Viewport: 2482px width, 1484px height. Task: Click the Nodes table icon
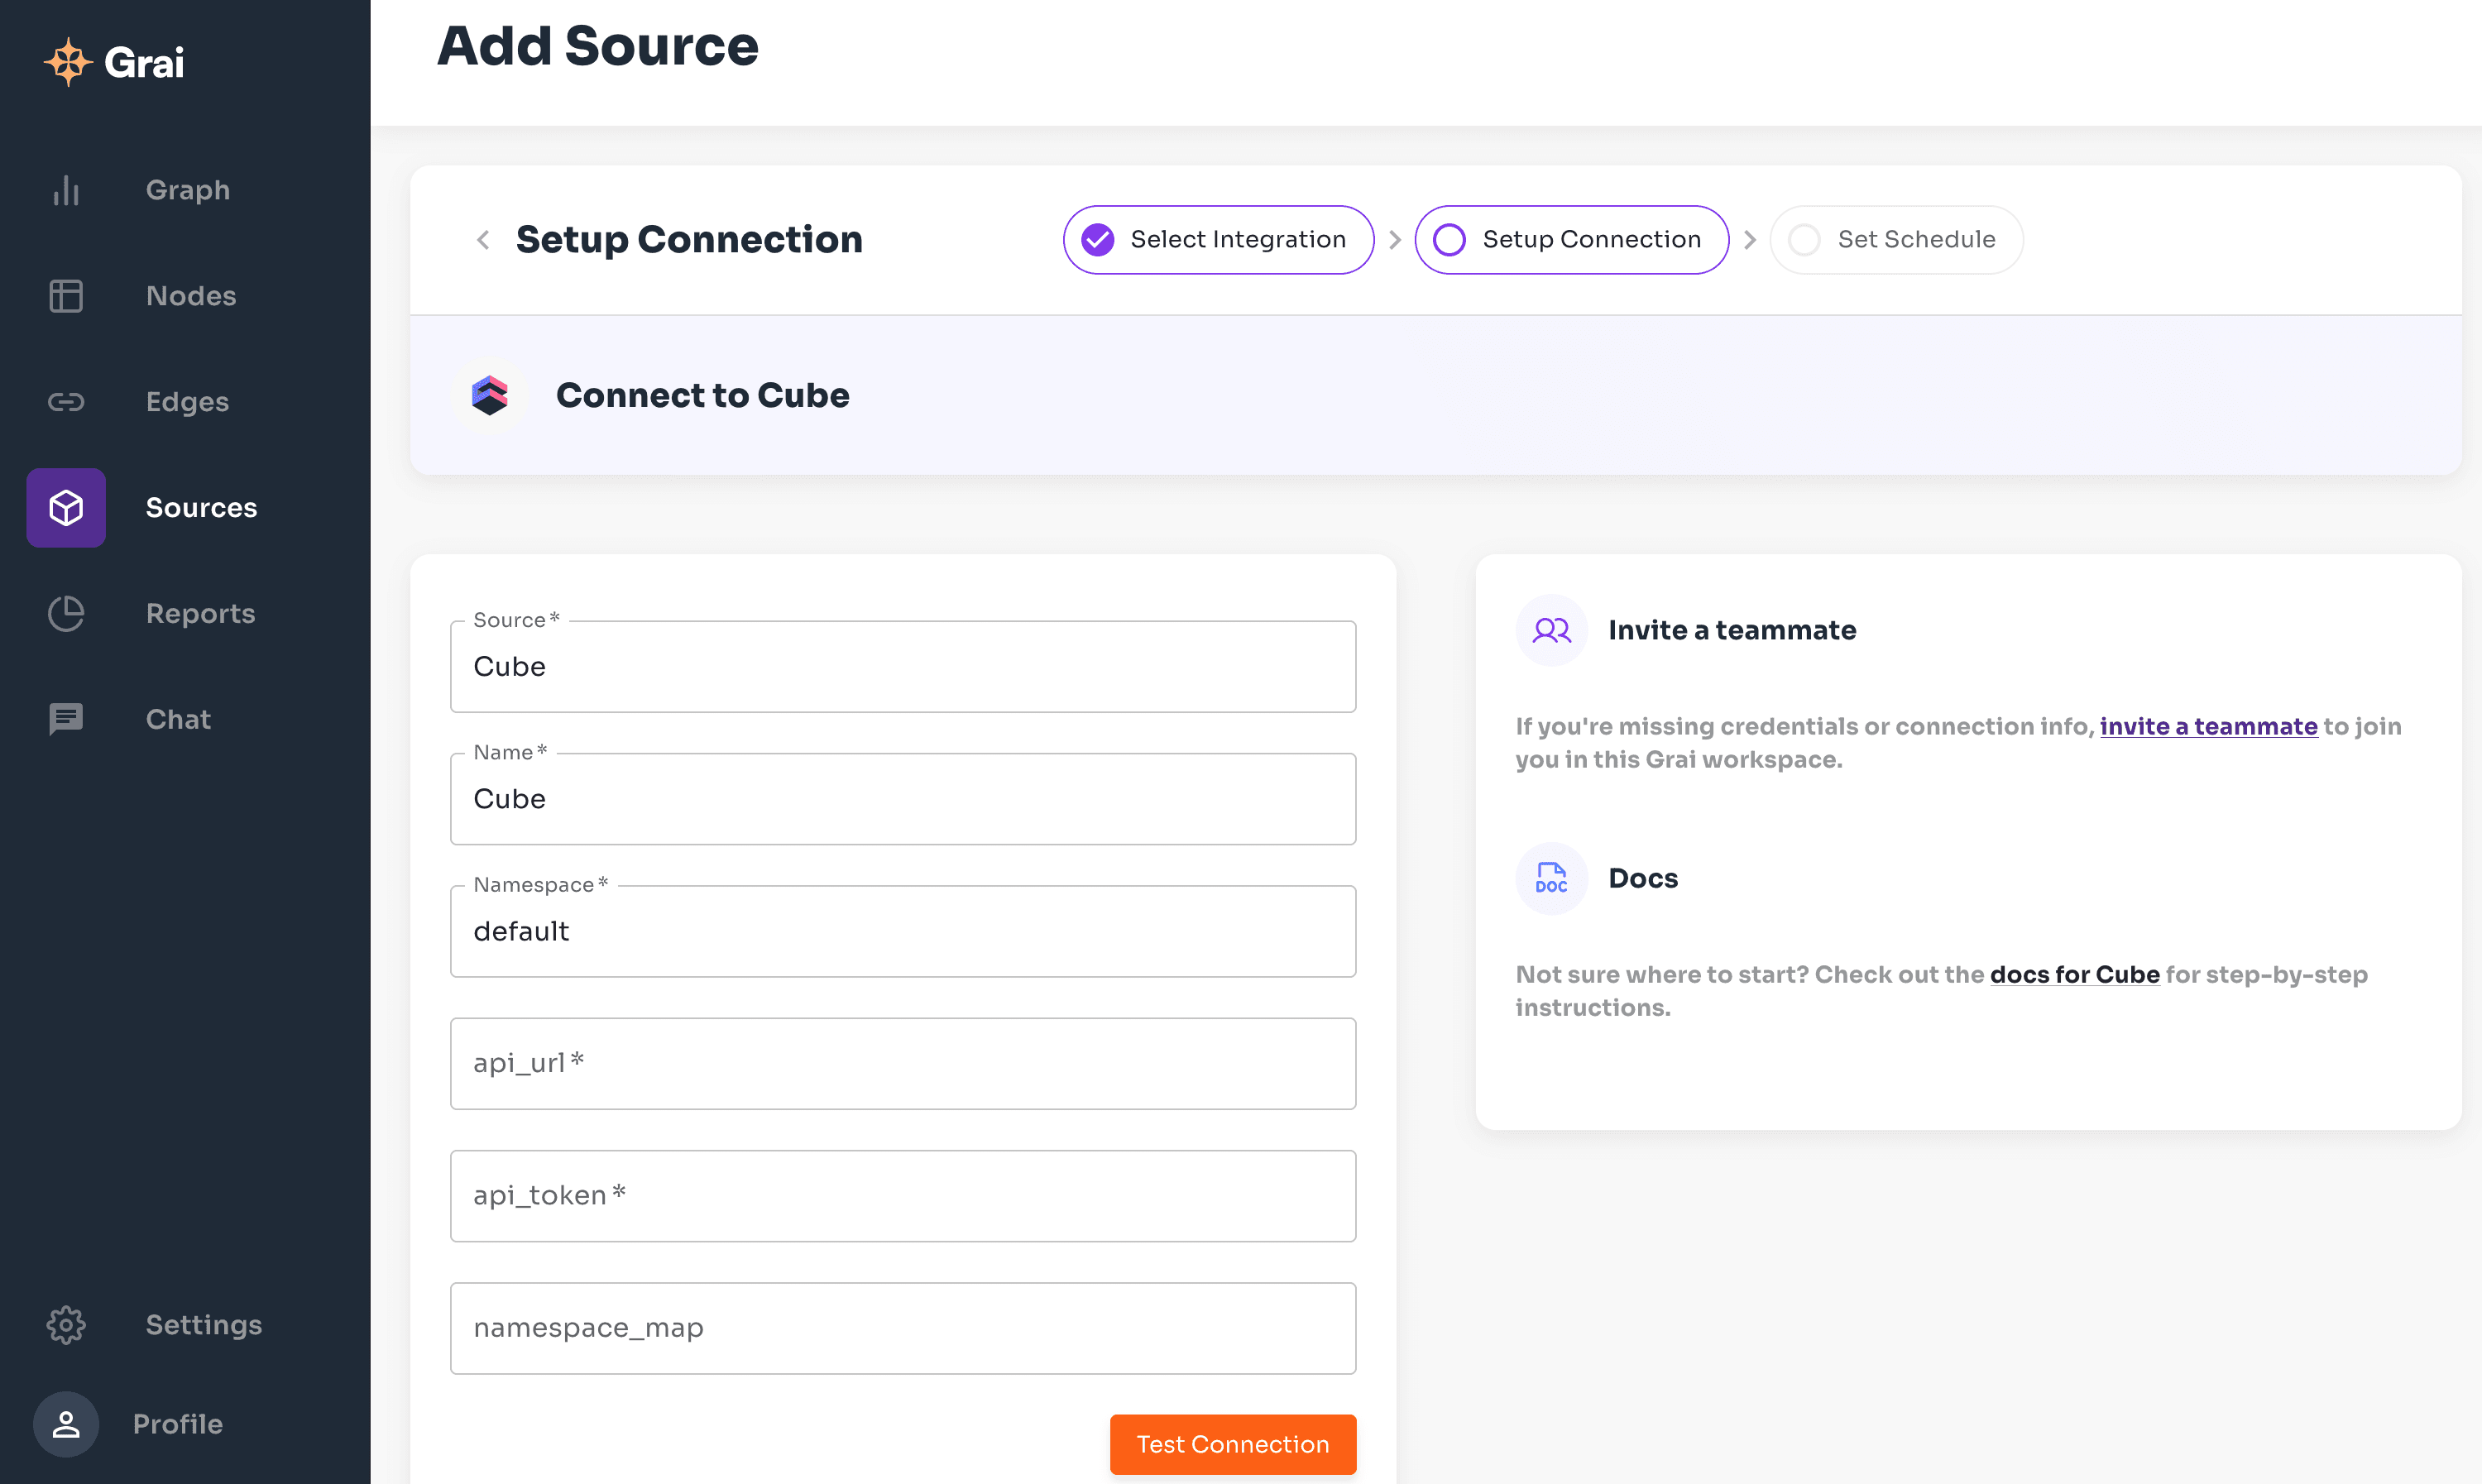click(66, 296)
